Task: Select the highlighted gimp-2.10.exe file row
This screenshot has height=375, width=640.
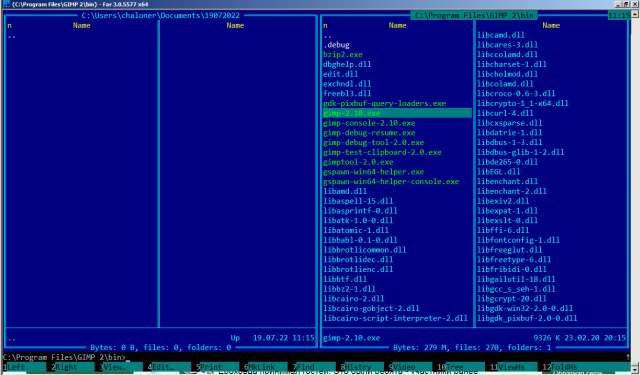Action: (x=397, y=113)
